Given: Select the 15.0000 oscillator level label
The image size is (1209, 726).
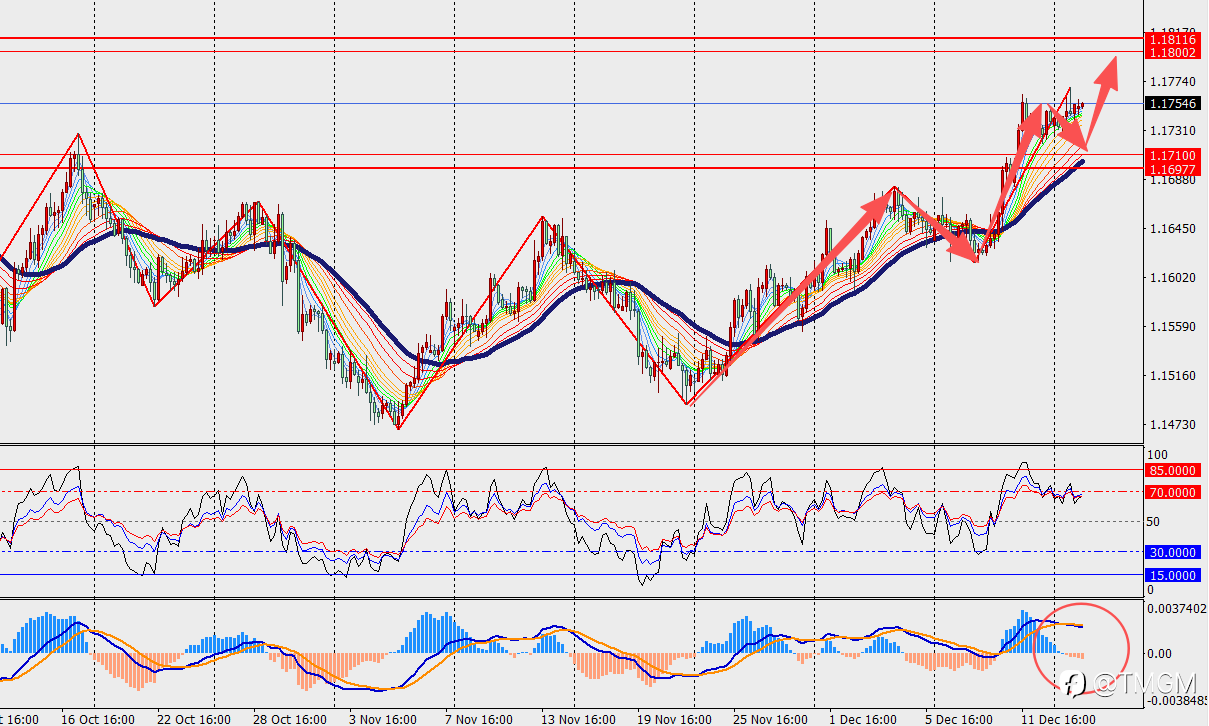Looking at the screenshot, I should point(1173,575).
